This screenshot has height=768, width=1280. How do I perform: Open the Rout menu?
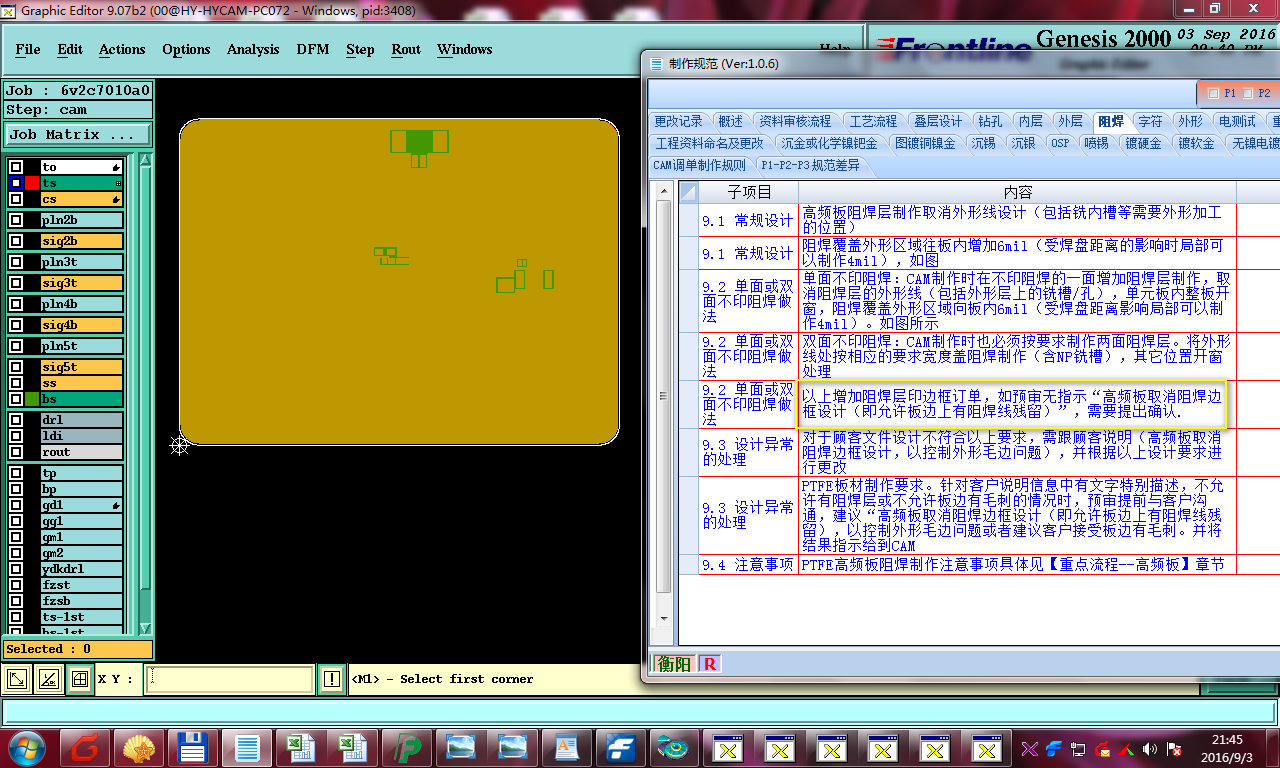(406, 49)
